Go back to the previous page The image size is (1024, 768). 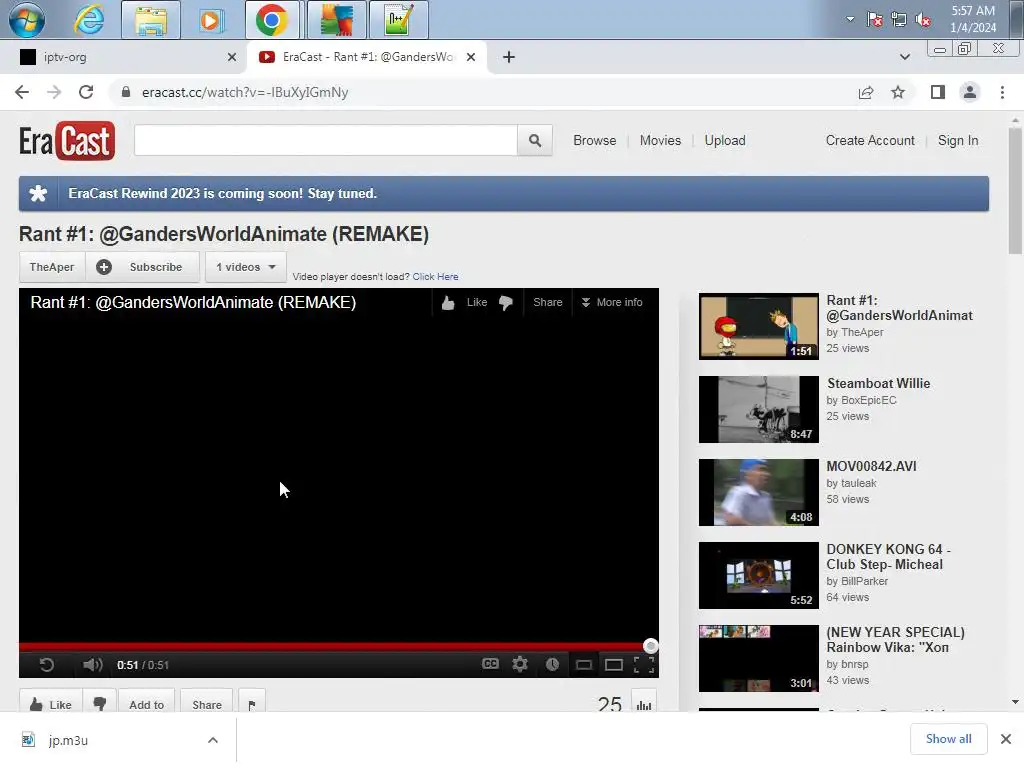tap(22, 92)
